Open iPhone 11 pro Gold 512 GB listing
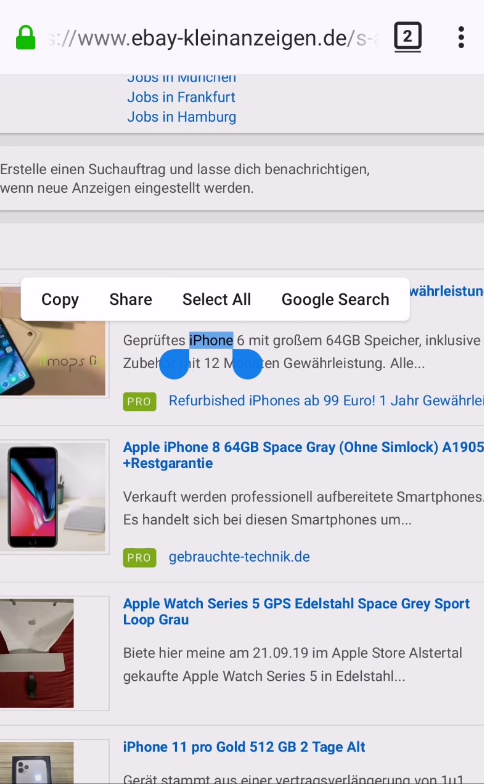Screen dimensions: 484x784 coord(244,747)
